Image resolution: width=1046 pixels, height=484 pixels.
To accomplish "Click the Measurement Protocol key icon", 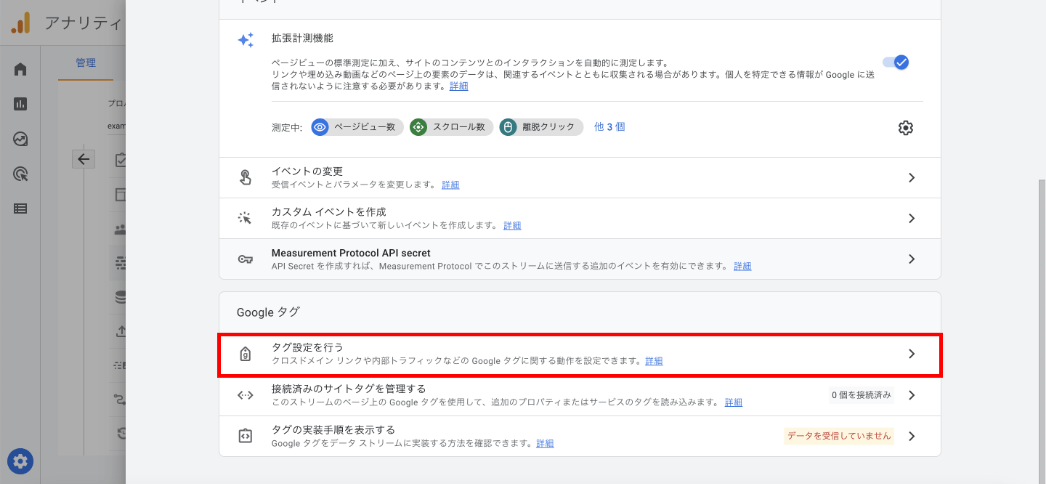I will tap(245, 259).
